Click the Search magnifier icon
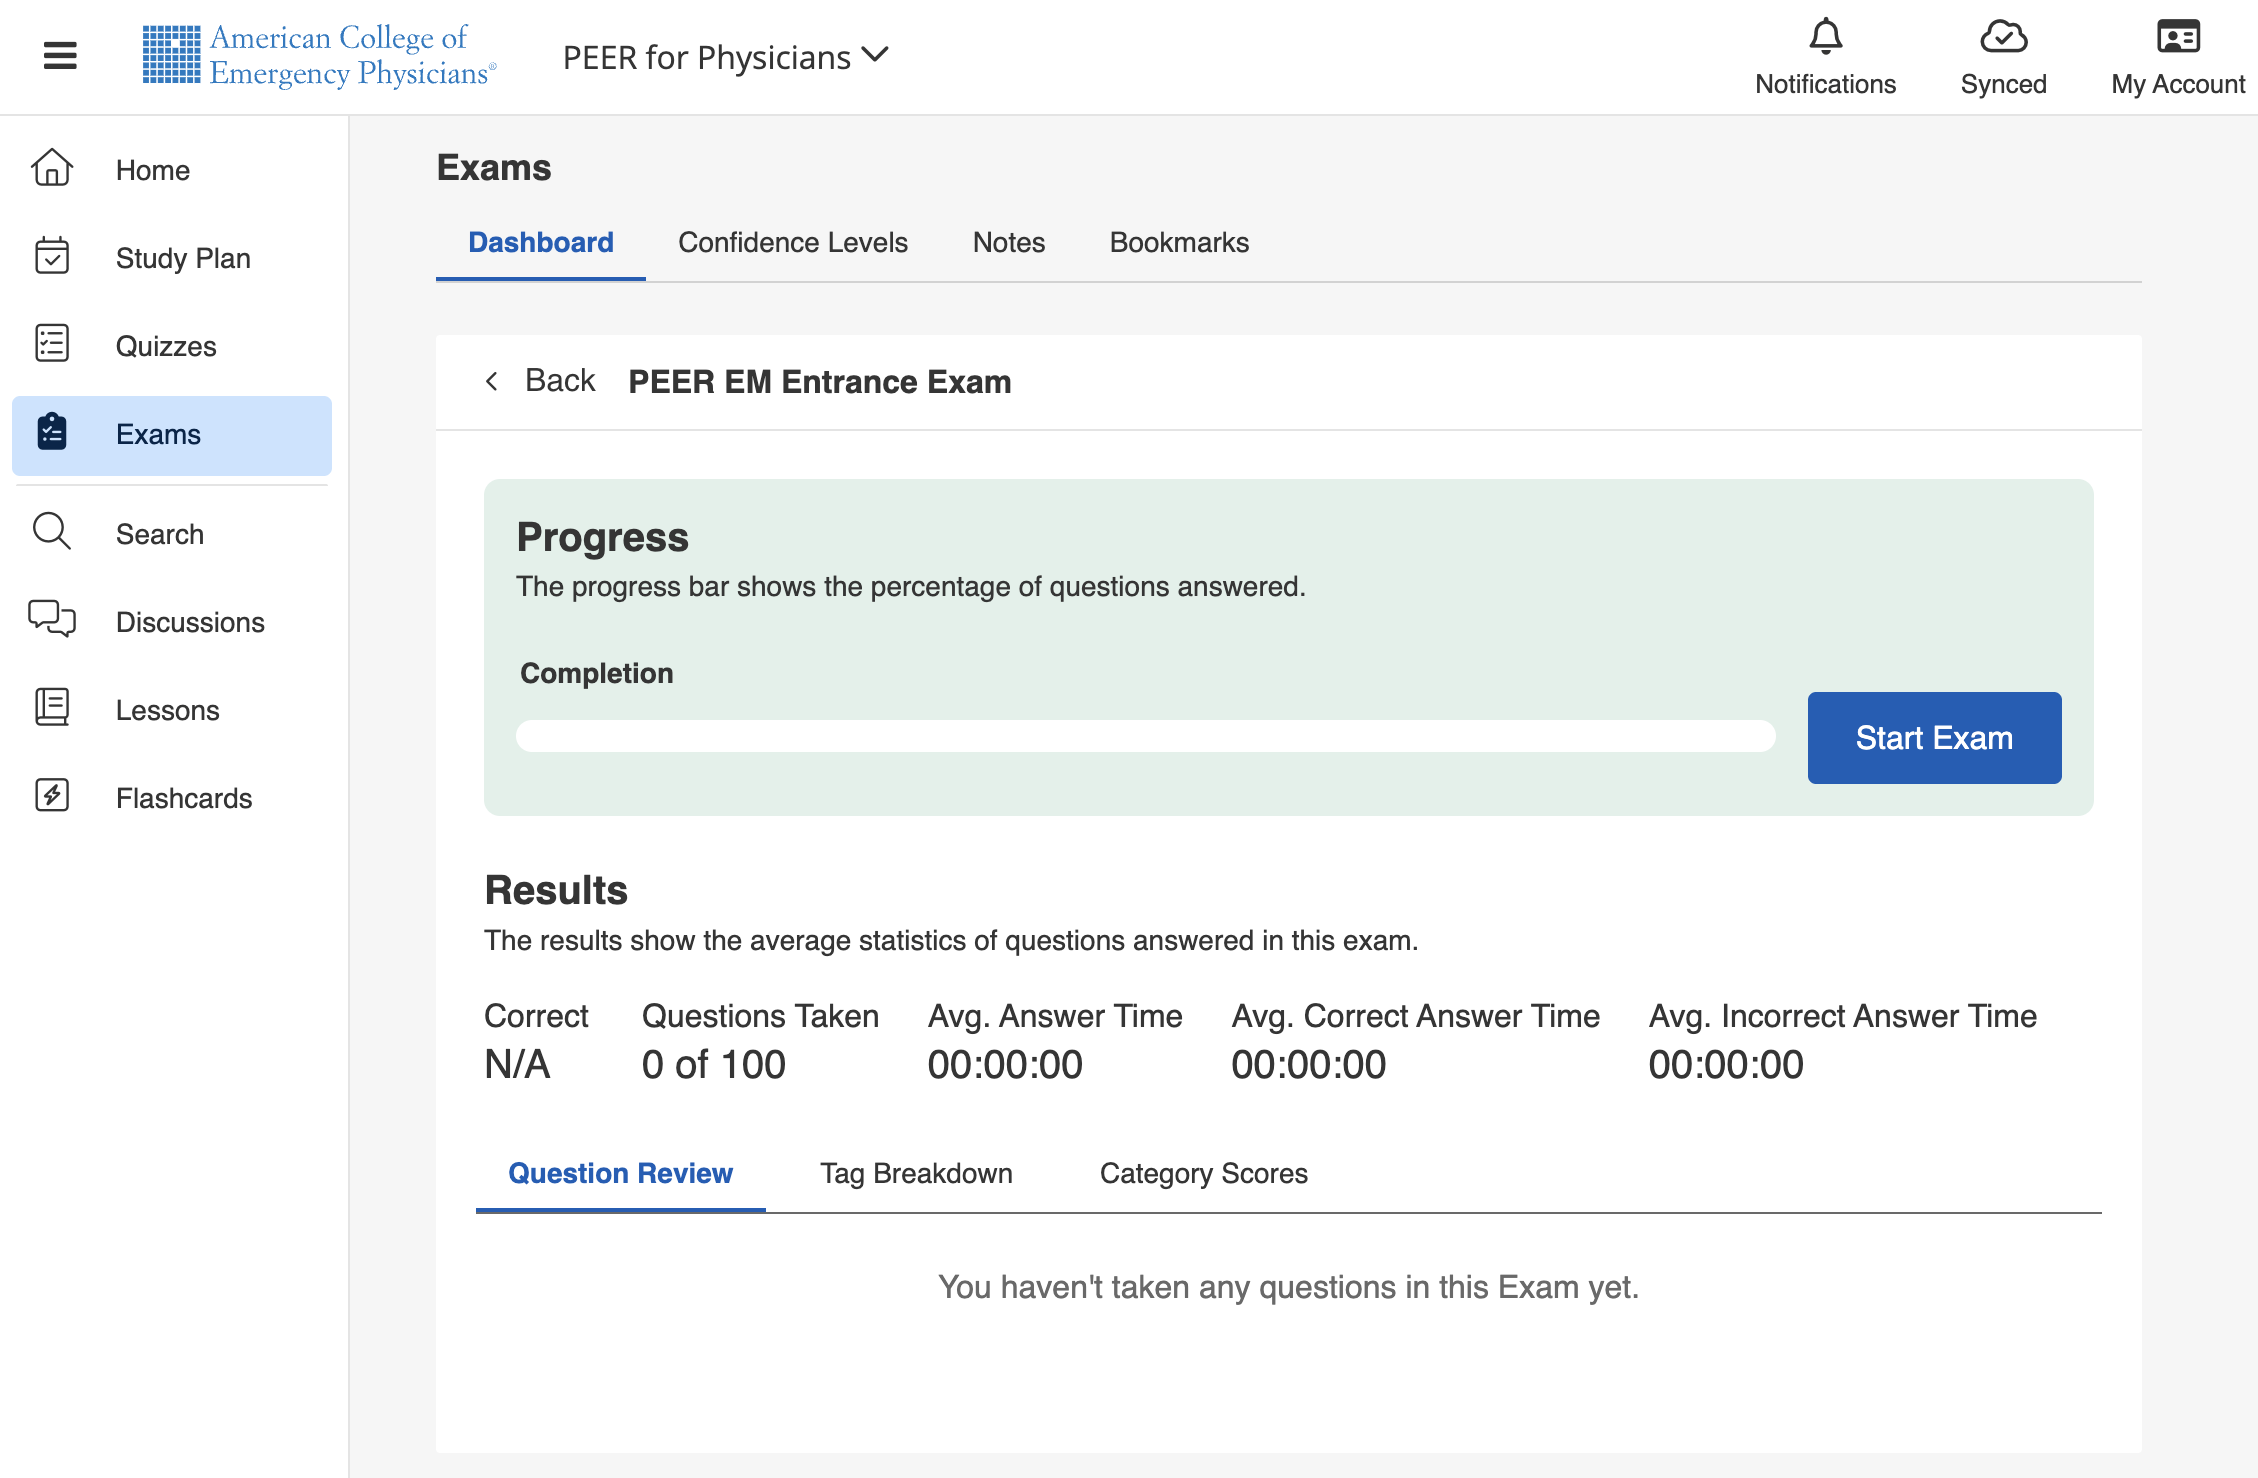The image size is (2258, 1478). 52,531
